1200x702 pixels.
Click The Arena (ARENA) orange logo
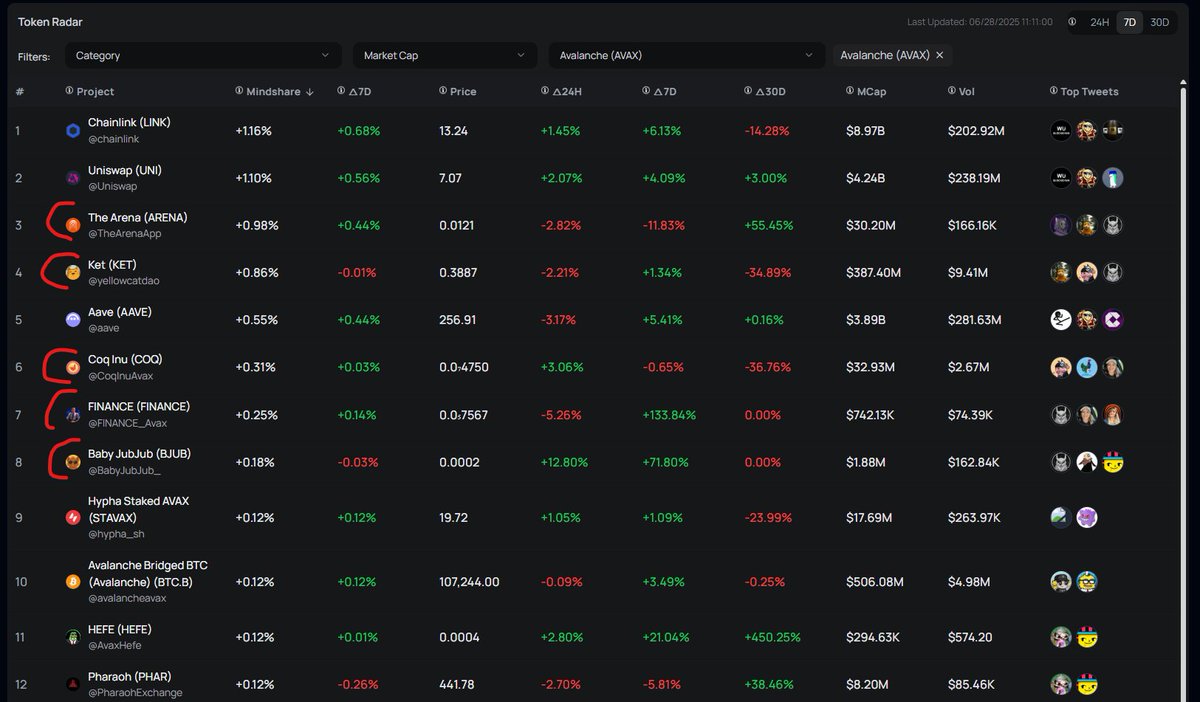(72, 225)
